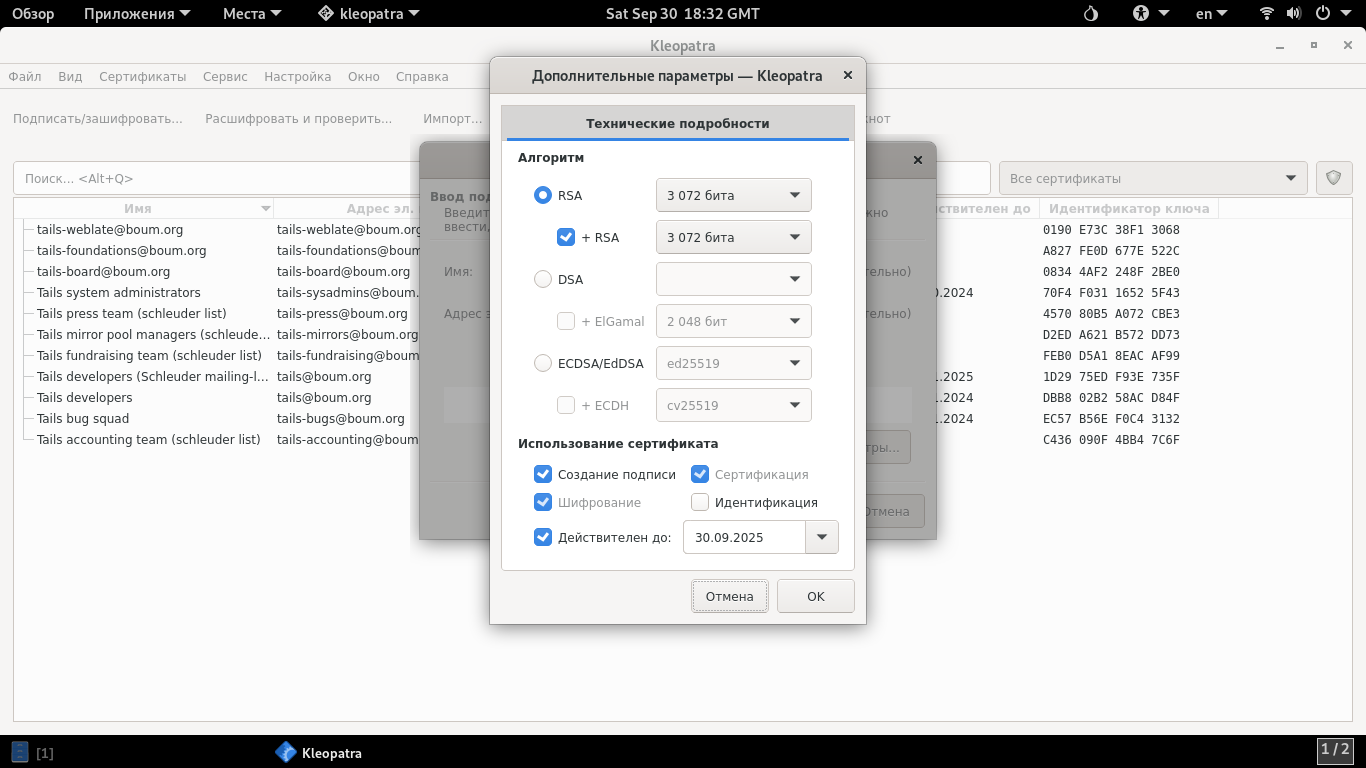Screen dimensions: 1366x768
Task: Open the + RSA subkey size dropdown
Action: pos(733,238)
